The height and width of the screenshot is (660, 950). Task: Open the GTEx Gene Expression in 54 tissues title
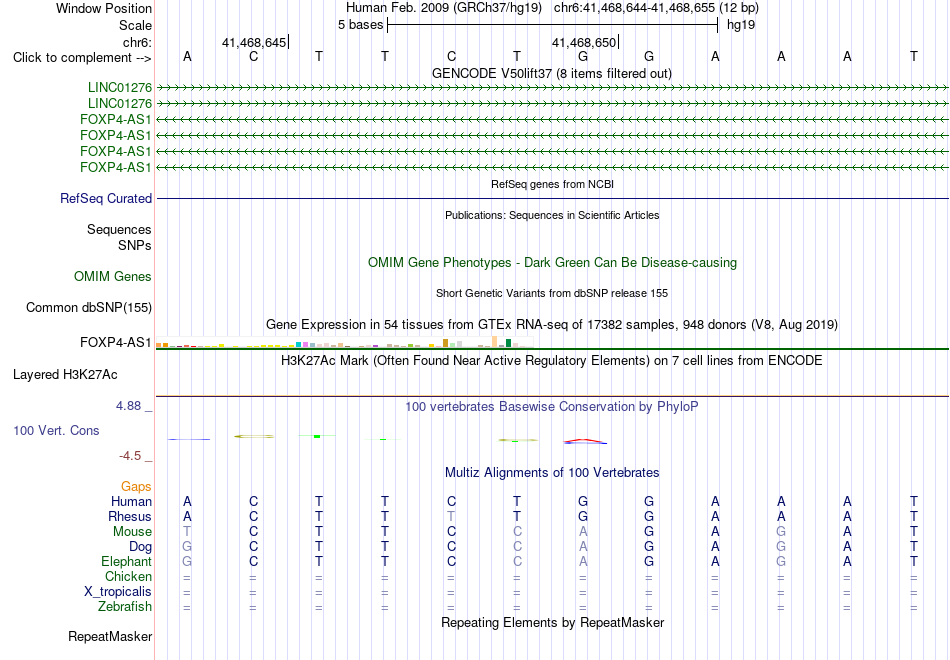tap(552, 324)
